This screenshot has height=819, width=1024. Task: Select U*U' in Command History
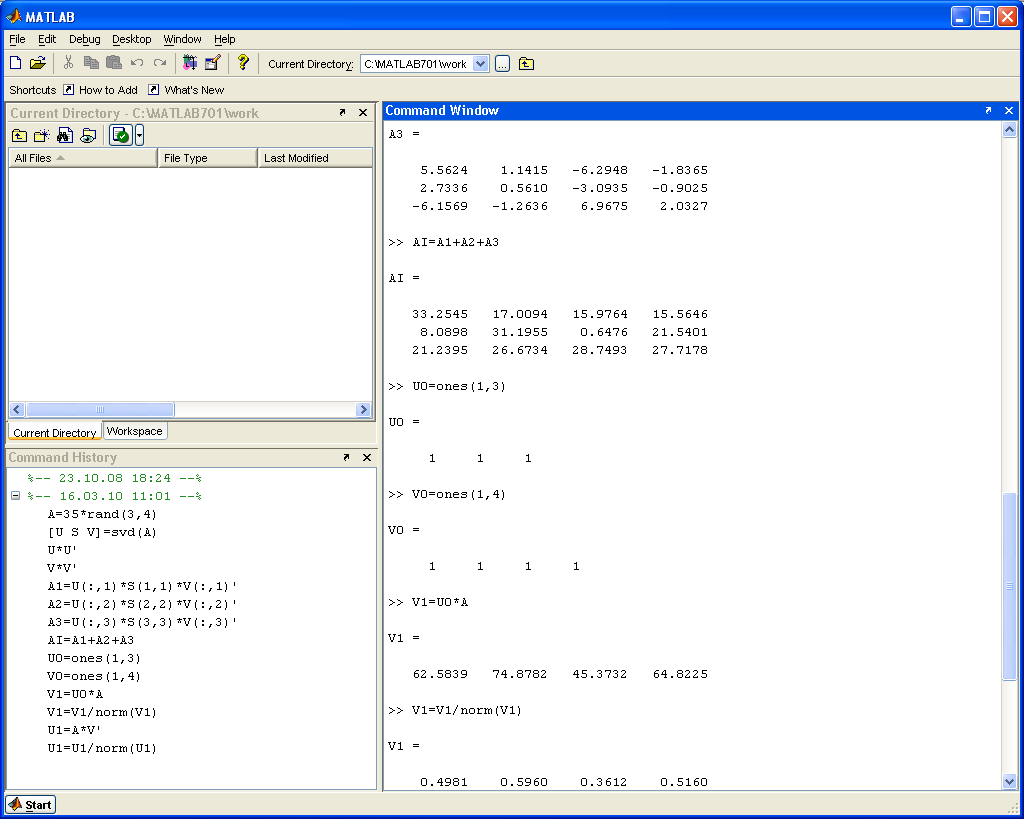tap(62, 550)
